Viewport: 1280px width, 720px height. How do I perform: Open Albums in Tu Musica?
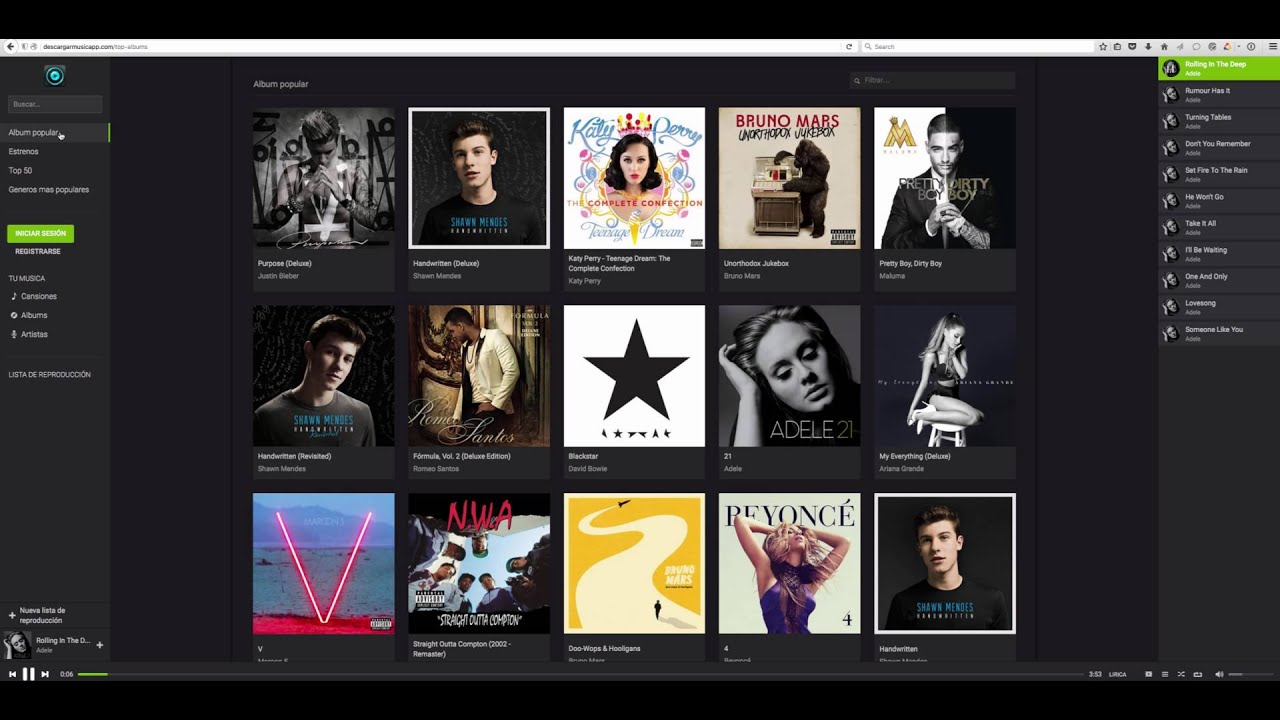pyautogui.click(x=34, y=315)
